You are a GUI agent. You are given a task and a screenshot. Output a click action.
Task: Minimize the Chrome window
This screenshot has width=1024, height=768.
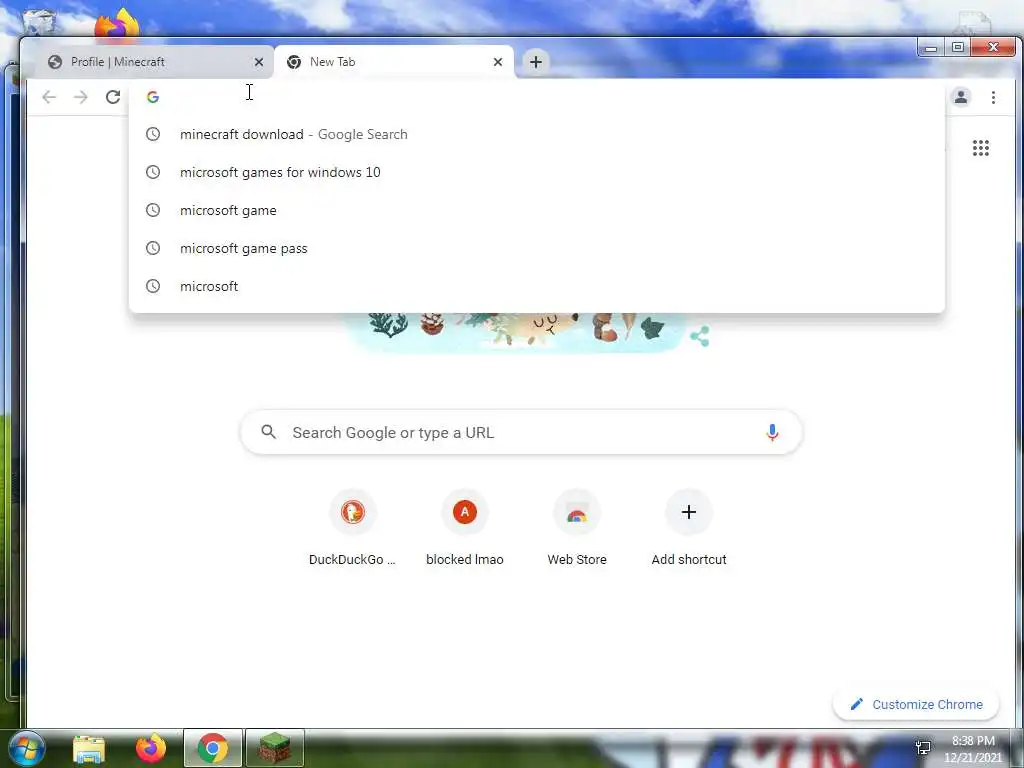pyautogui.click(x=931, y=47)
